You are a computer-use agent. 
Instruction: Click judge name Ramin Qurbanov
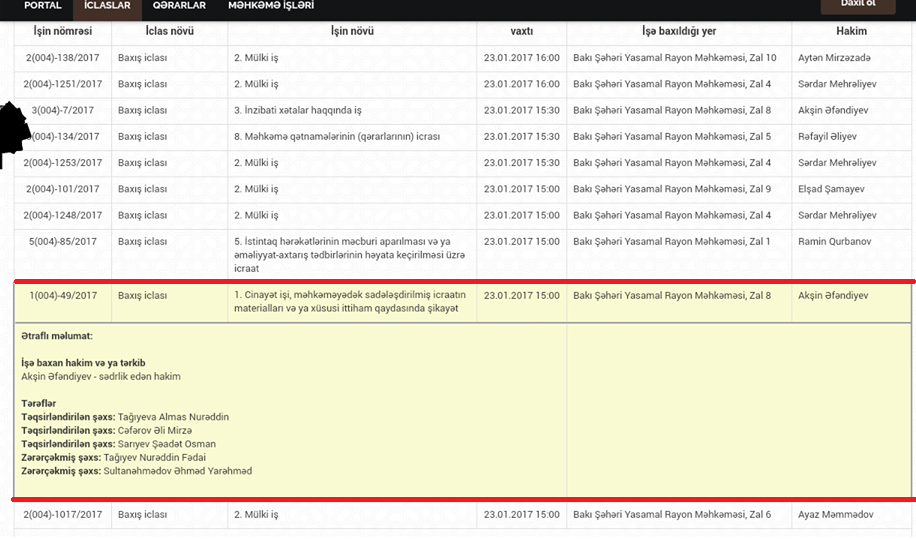pos(834,242)
